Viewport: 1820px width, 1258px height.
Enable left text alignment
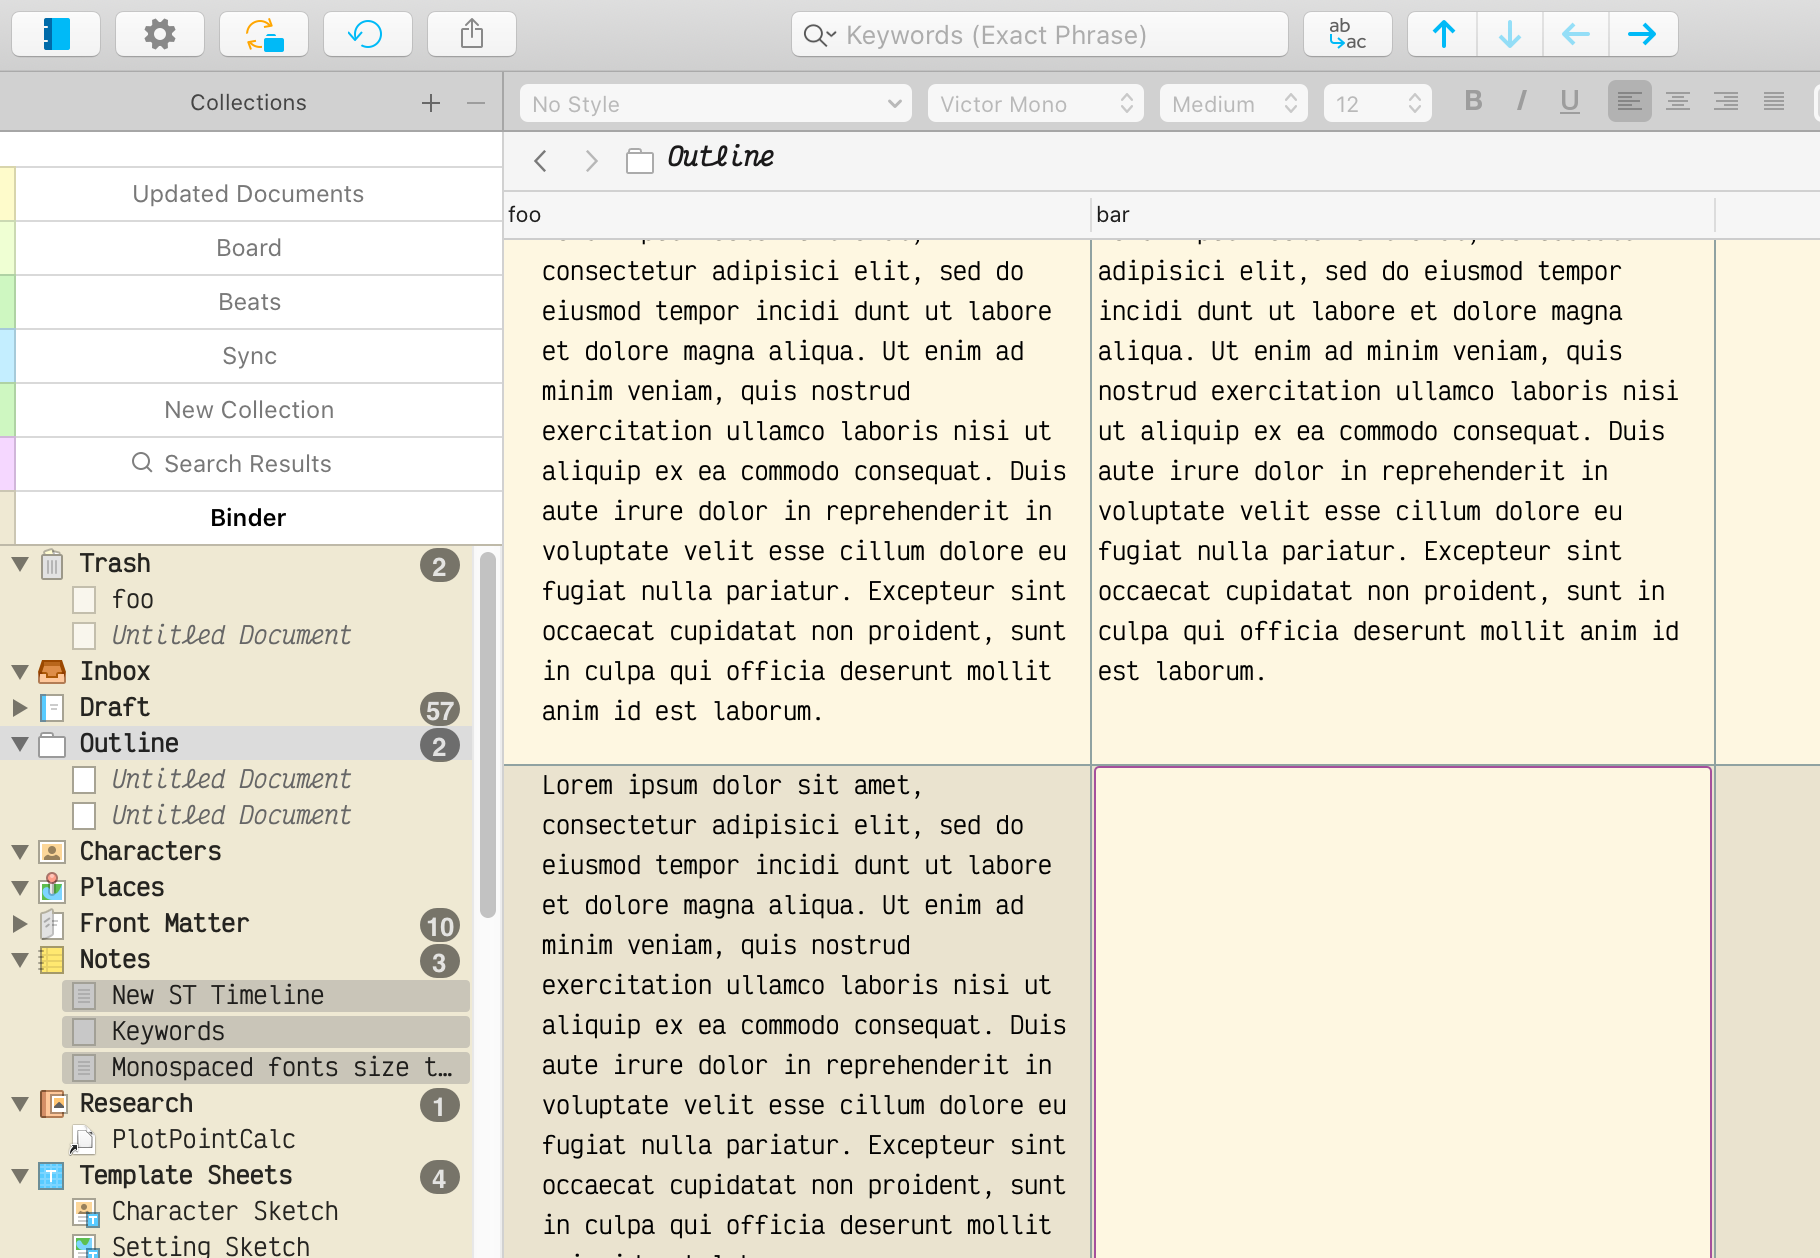point(1629,101)
